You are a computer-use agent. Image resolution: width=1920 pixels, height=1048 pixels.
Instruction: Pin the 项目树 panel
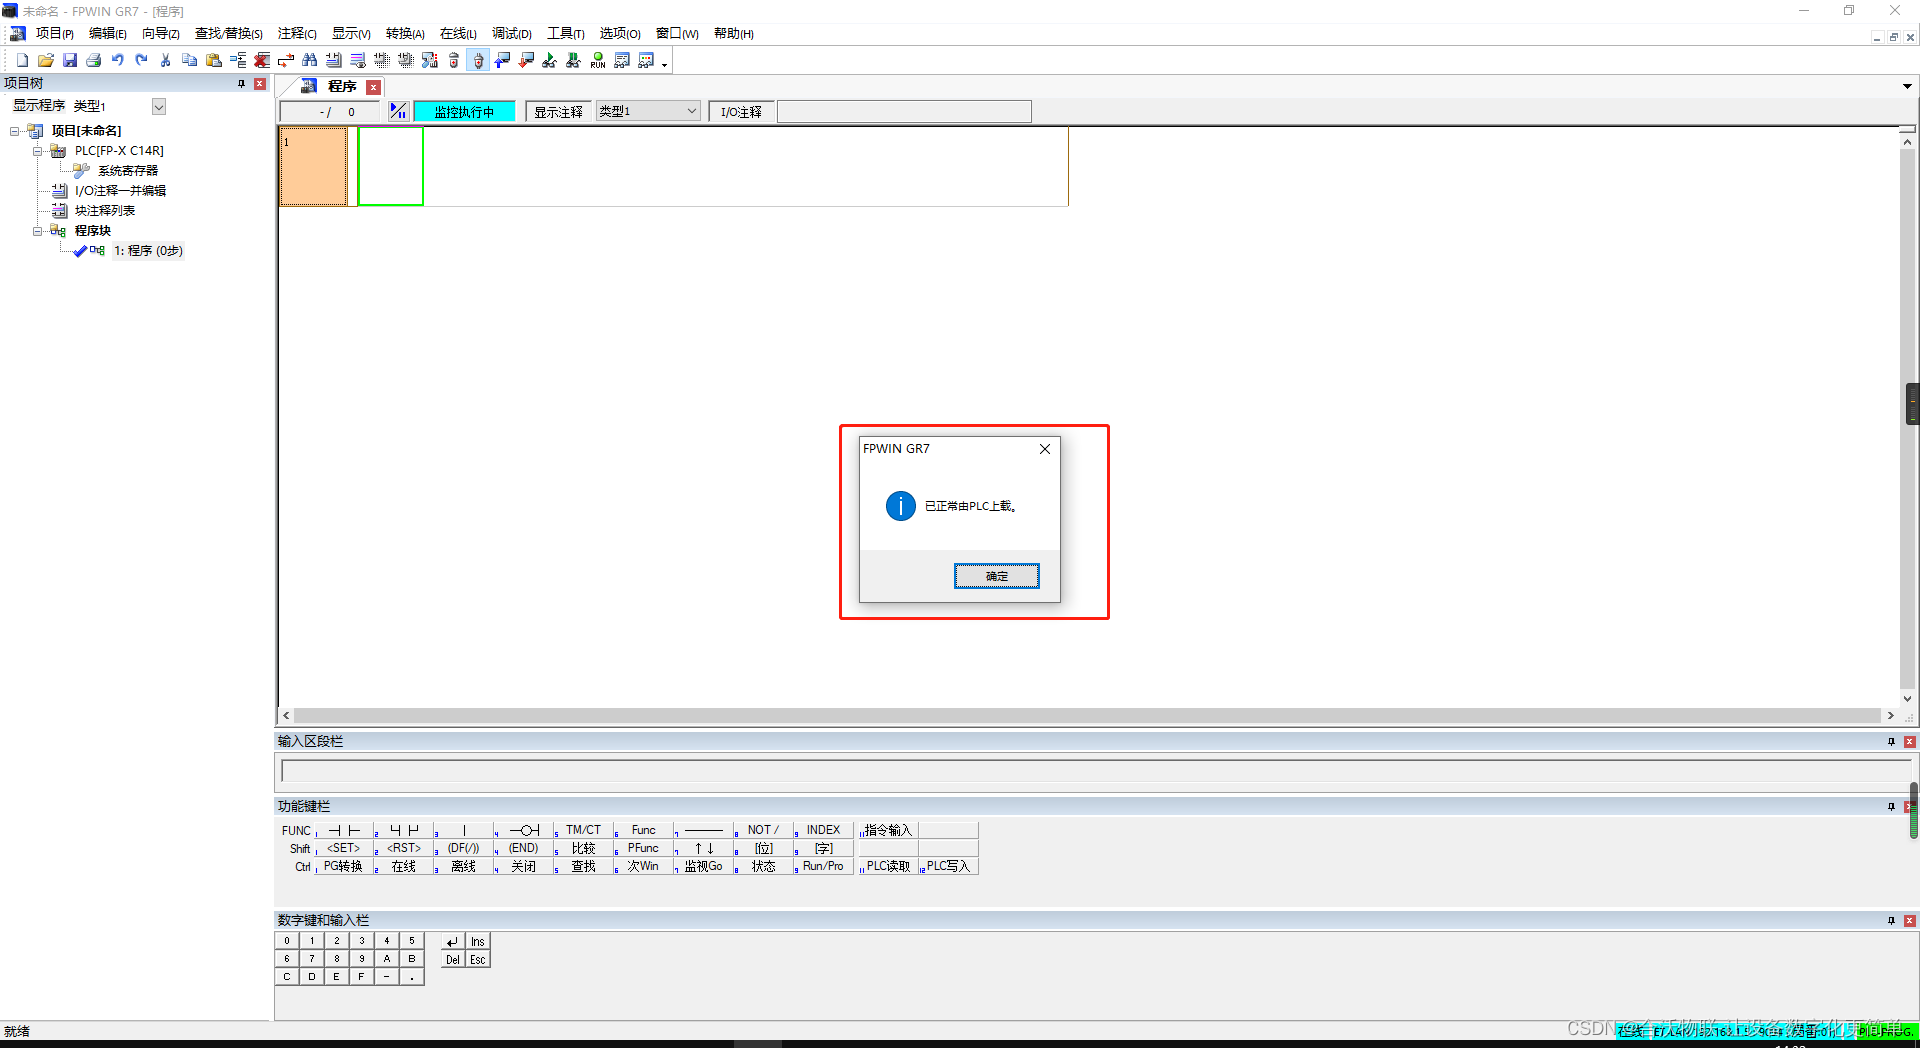click(241, 84)
